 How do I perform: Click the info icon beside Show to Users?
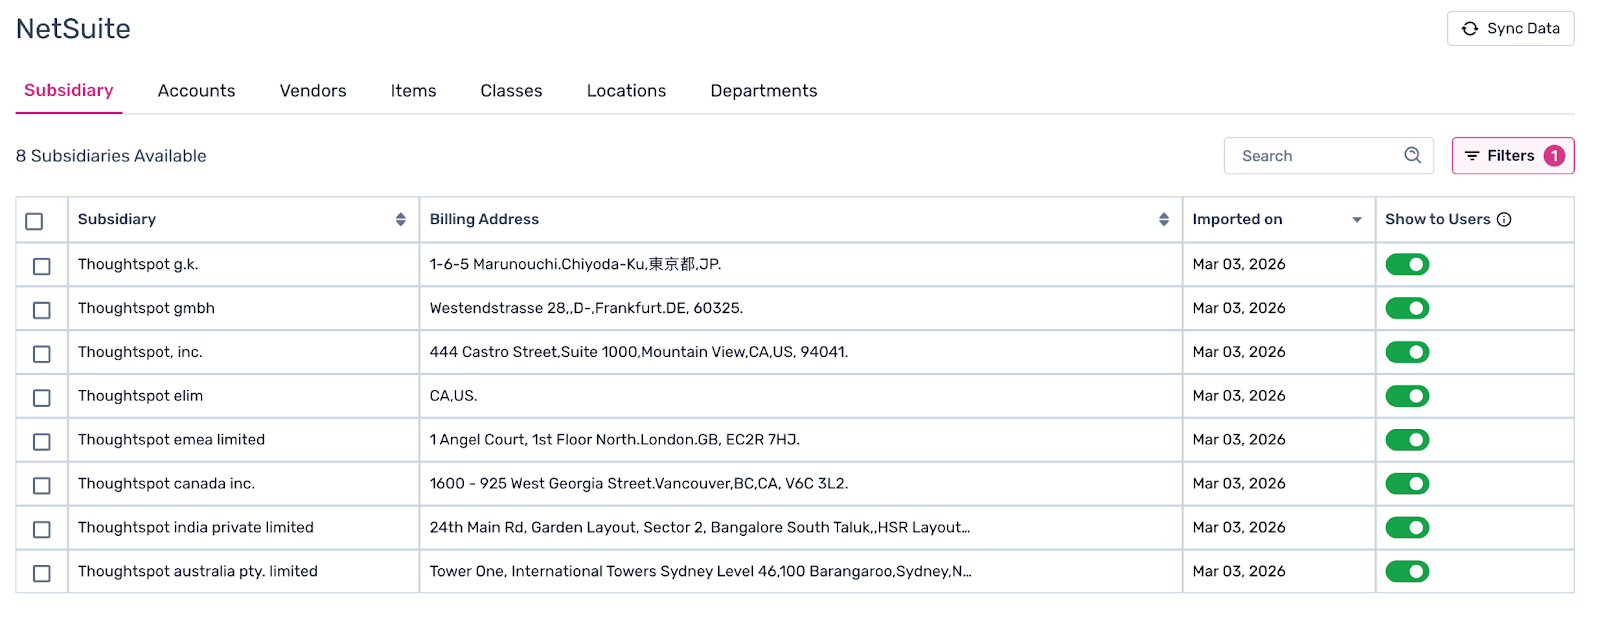coord(1504,219)
